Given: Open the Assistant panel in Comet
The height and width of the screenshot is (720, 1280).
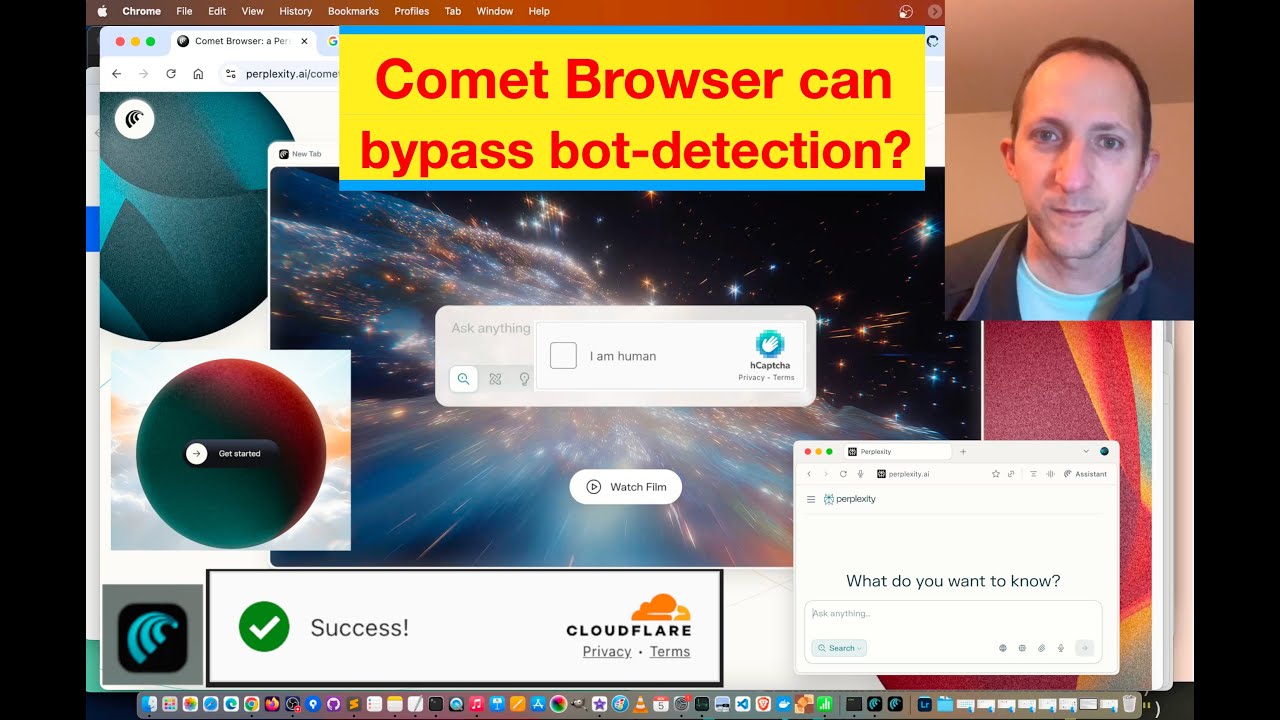Looking at the screenshot, I should click(x=1086, y=474).
